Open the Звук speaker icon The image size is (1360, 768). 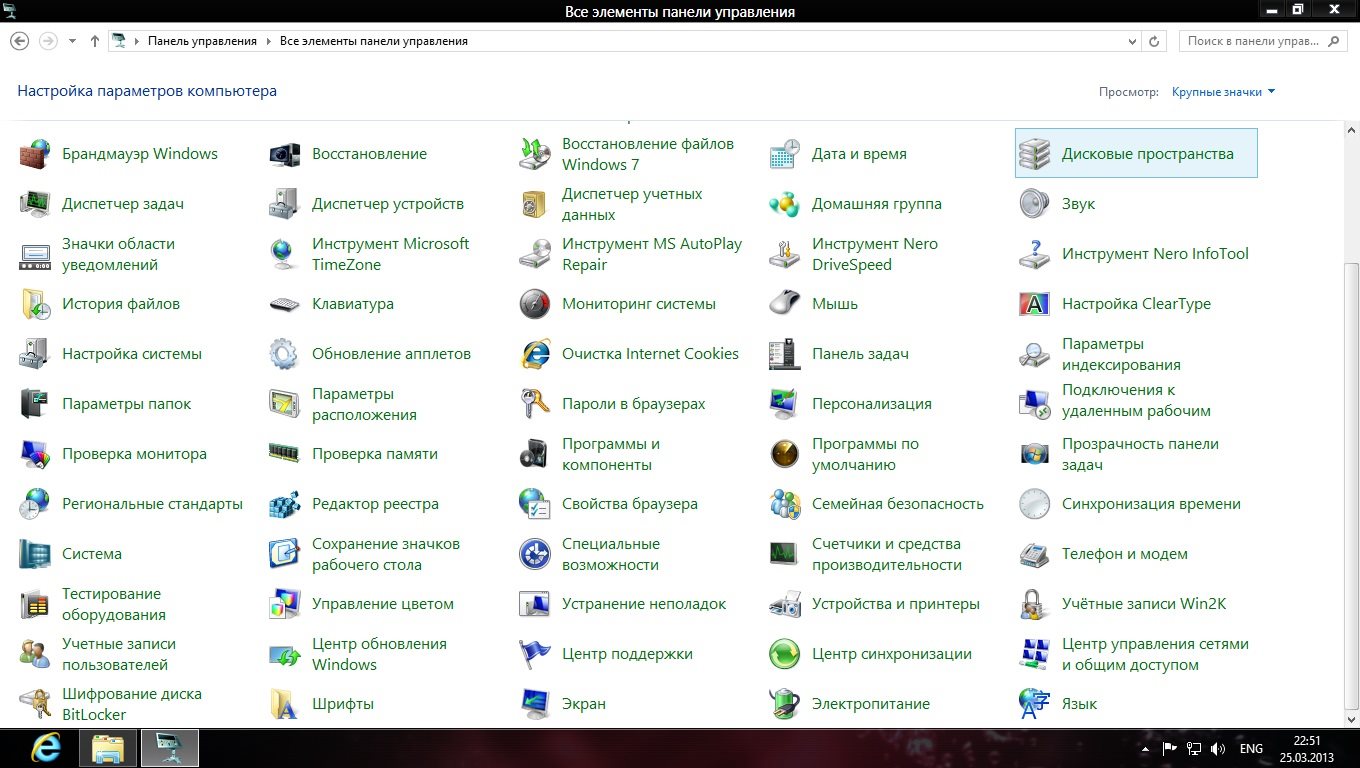[x=1035, y=204]
